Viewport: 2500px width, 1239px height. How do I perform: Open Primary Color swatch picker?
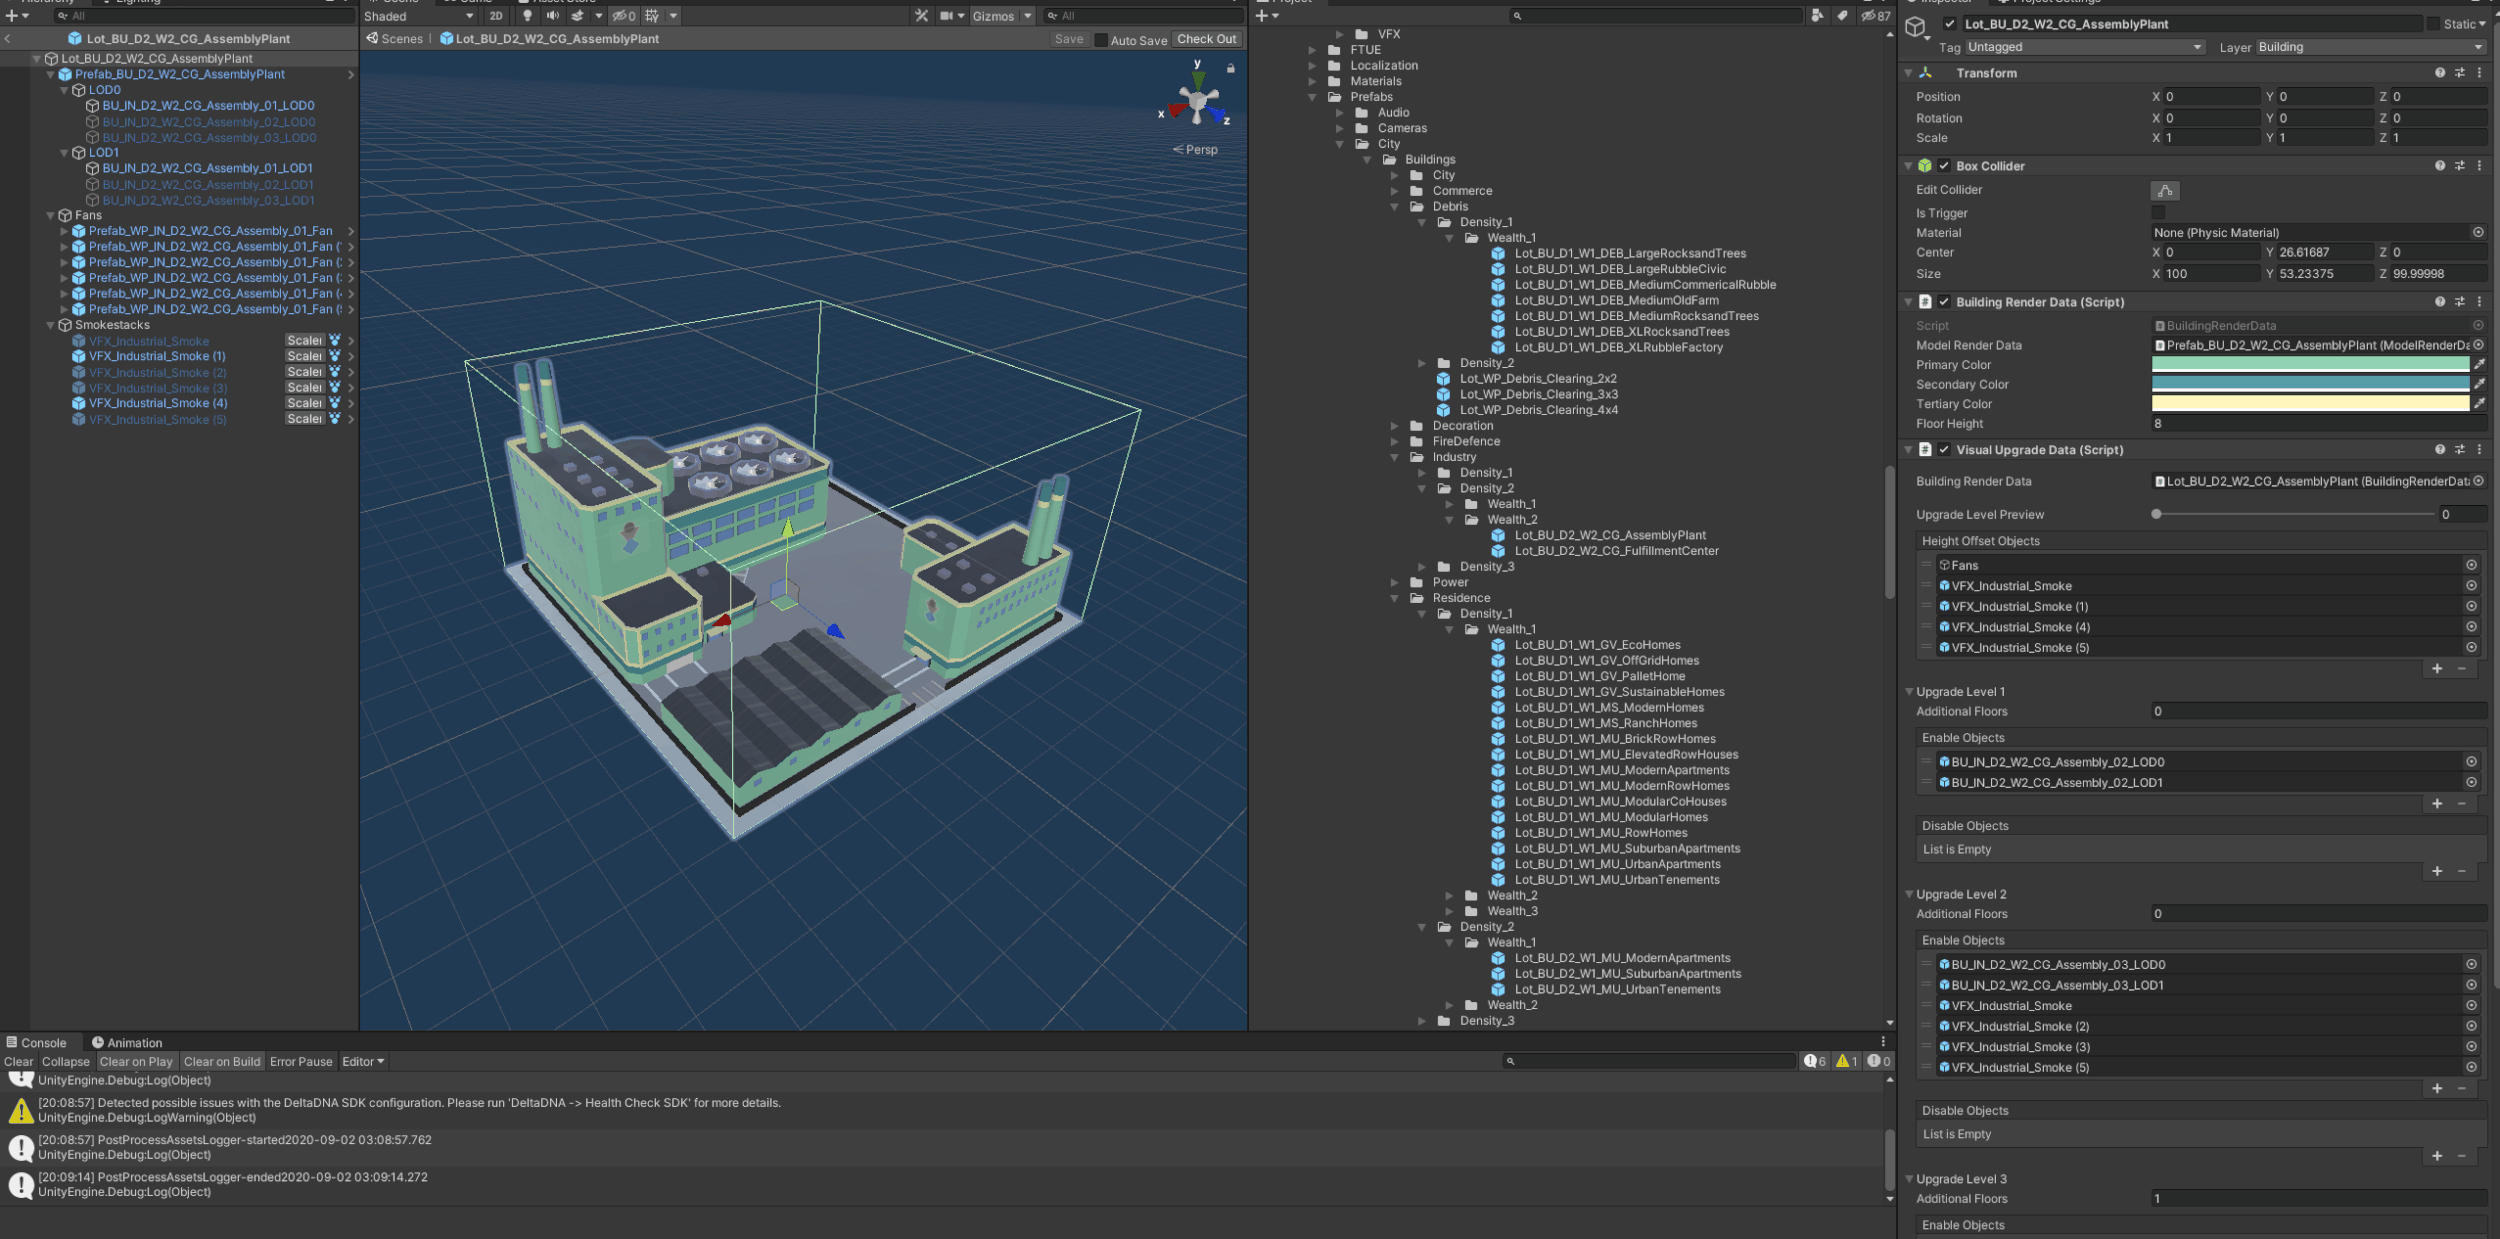[x=2310, y=365]
